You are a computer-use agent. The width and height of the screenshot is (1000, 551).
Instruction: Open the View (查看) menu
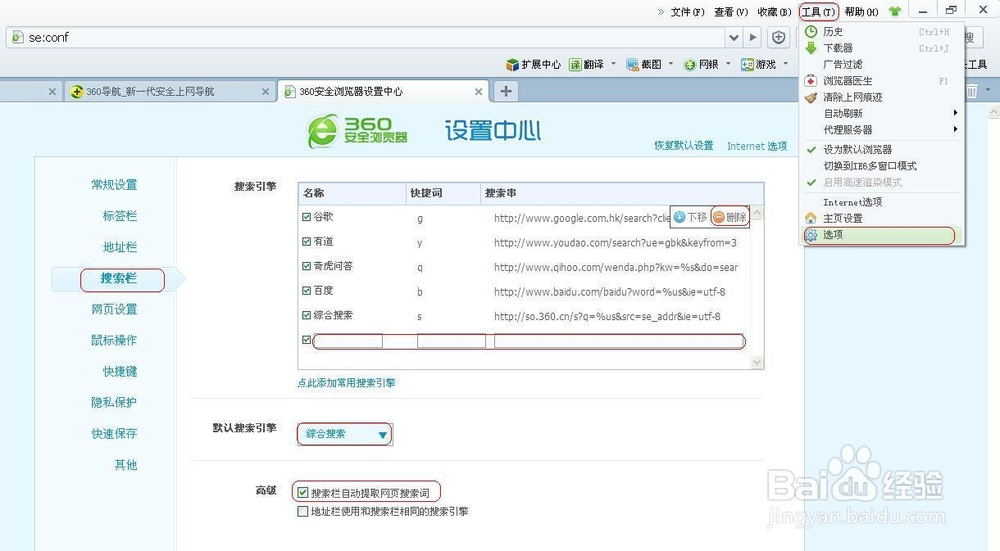coord(731,11)
